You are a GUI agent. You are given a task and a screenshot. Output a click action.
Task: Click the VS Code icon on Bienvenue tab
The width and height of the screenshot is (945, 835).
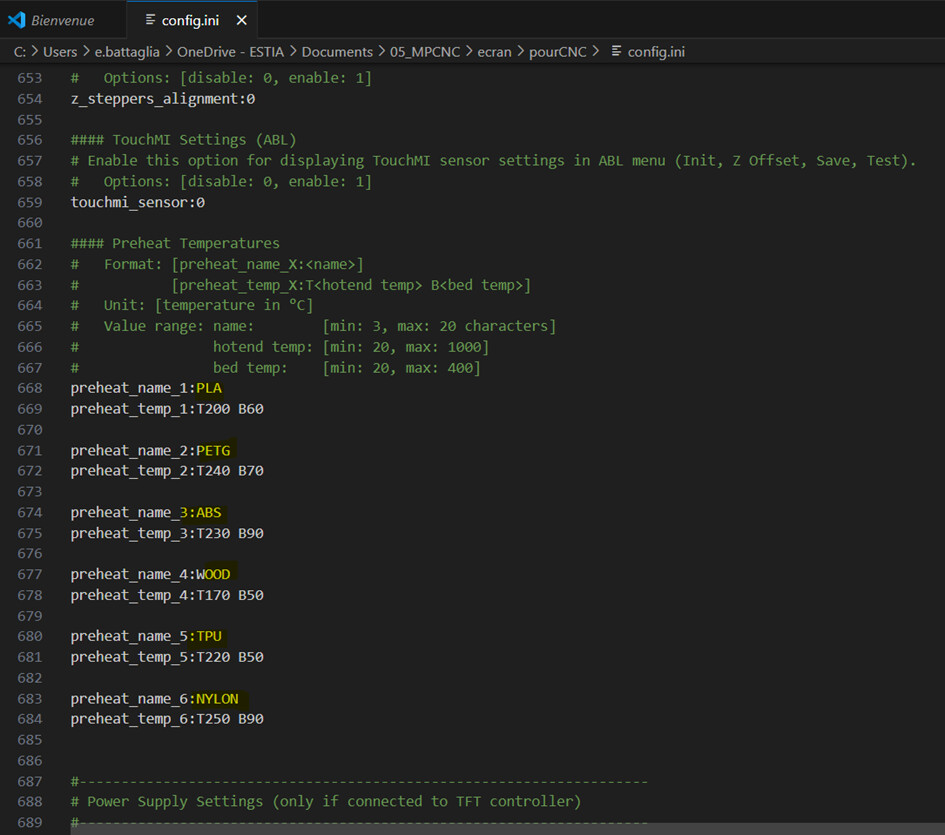click(16, 20)
